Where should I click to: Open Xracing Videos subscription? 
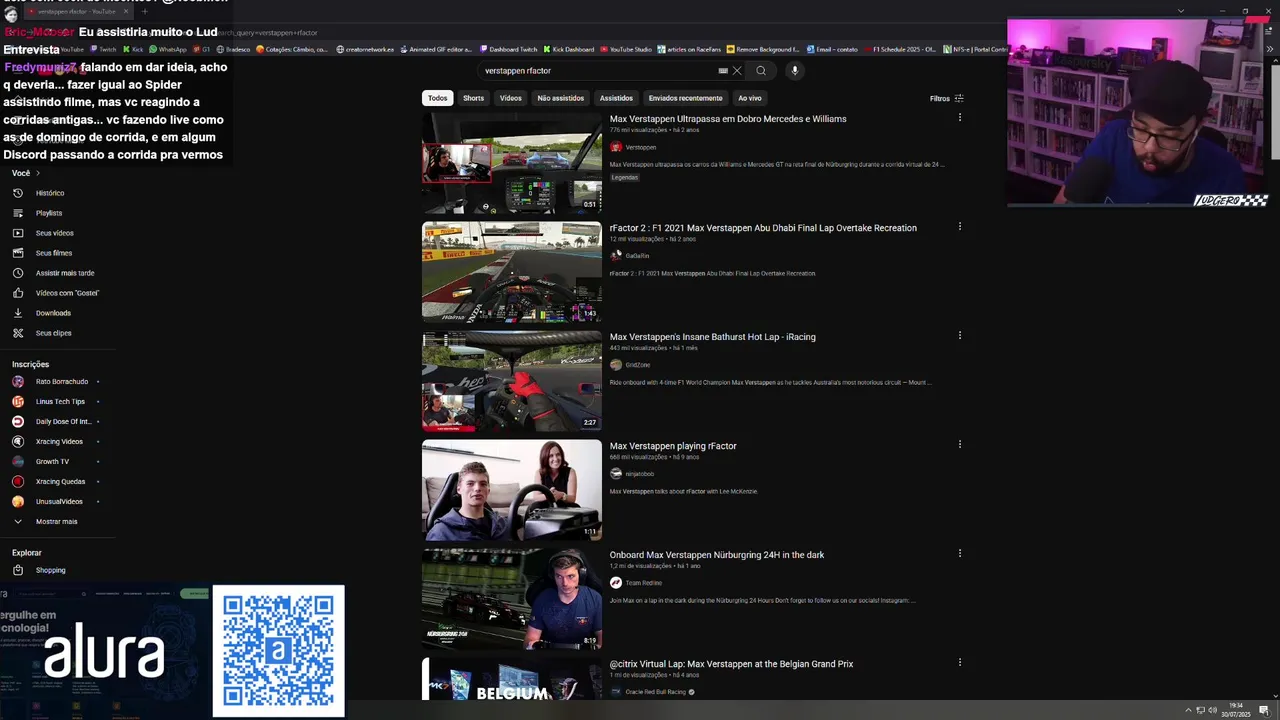pos(58,442)
